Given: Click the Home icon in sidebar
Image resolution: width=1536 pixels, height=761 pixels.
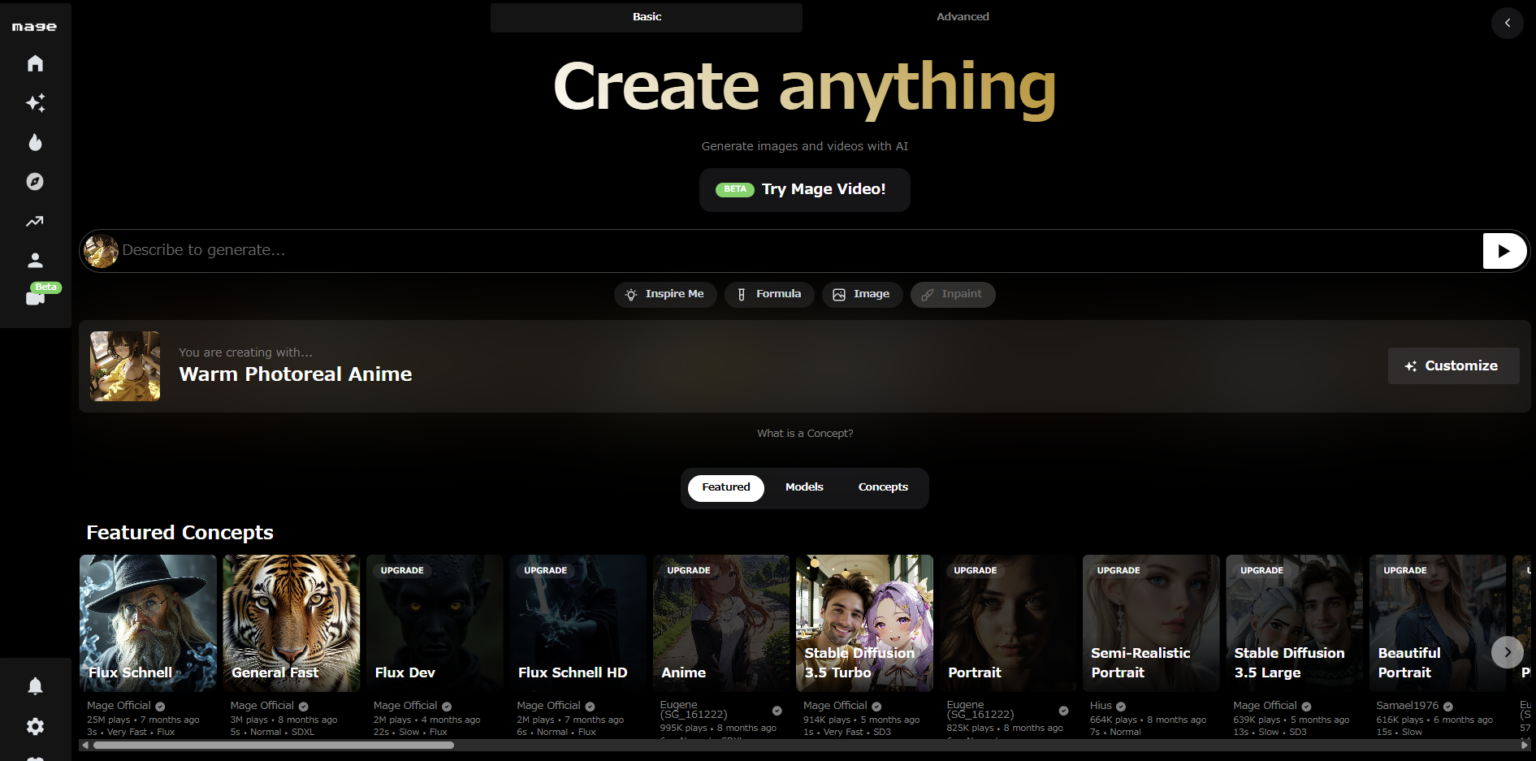Looking at the screenshot, I should click(35, 64).
